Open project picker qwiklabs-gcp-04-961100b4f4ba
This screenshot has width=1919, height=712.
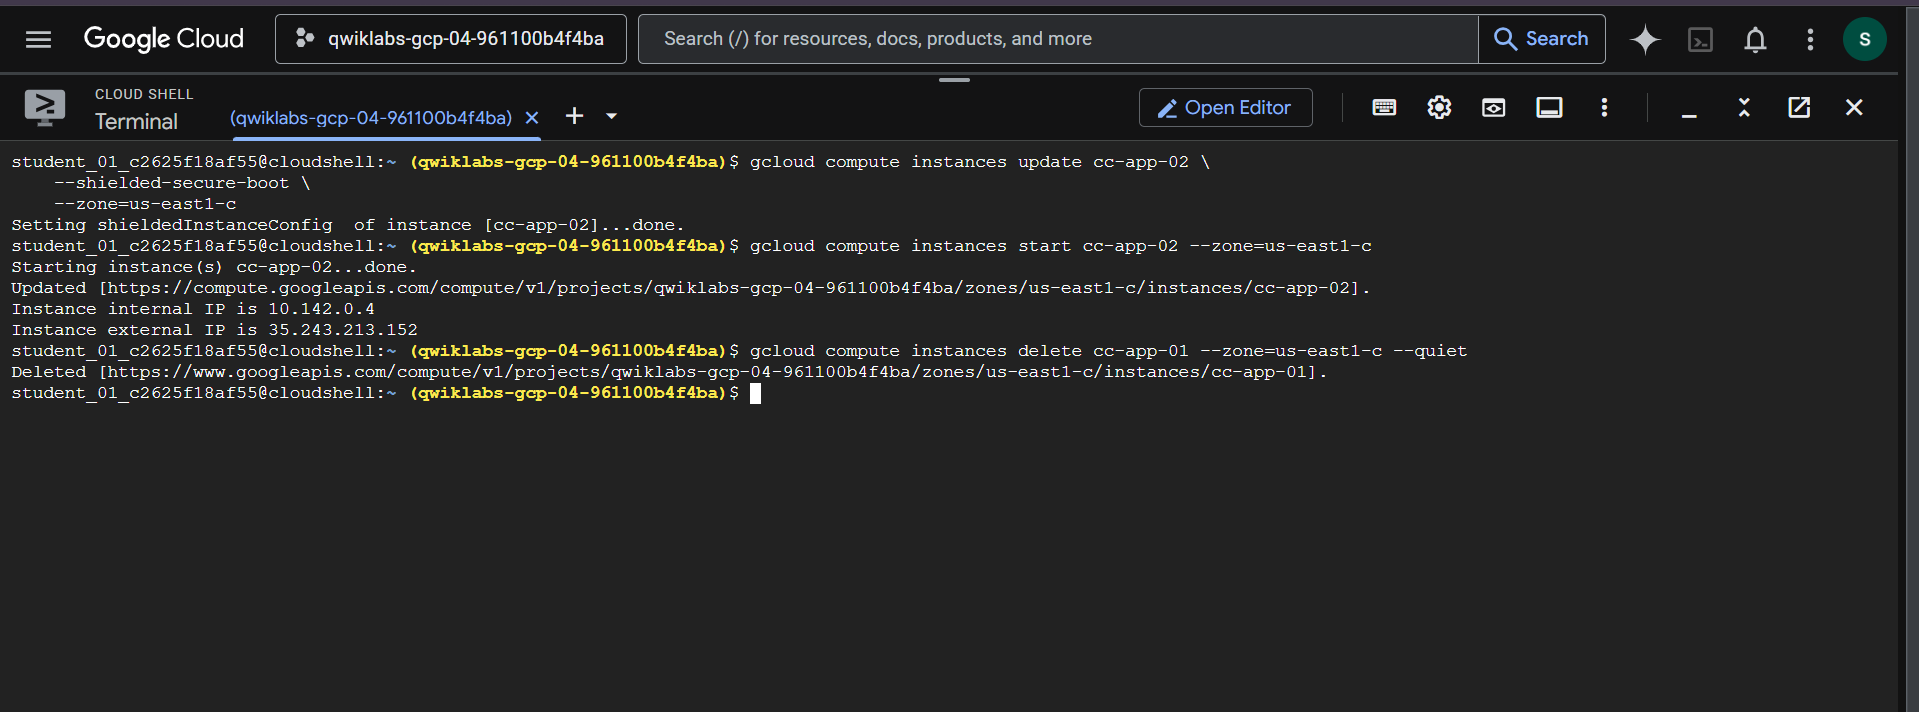451,39
